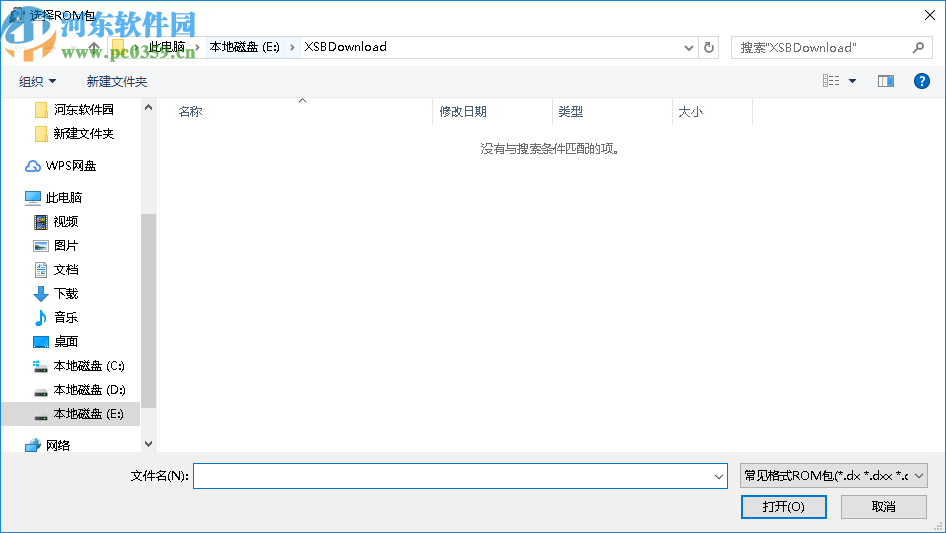946x533 pixels.
Task: Open 桌面 folder in sidebar
Action: pos(66,342)
